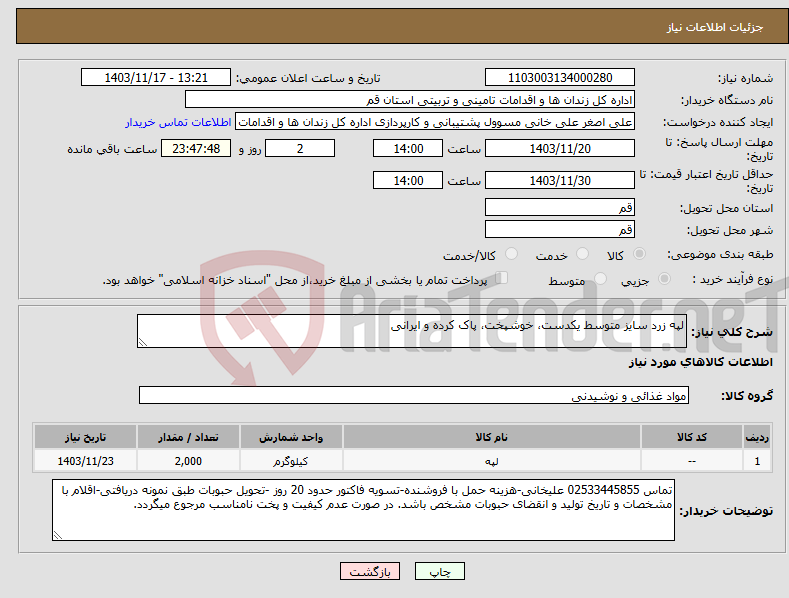Select the خدمت radio button
Viewport: 789px width, 598px height.
[582, 254]
